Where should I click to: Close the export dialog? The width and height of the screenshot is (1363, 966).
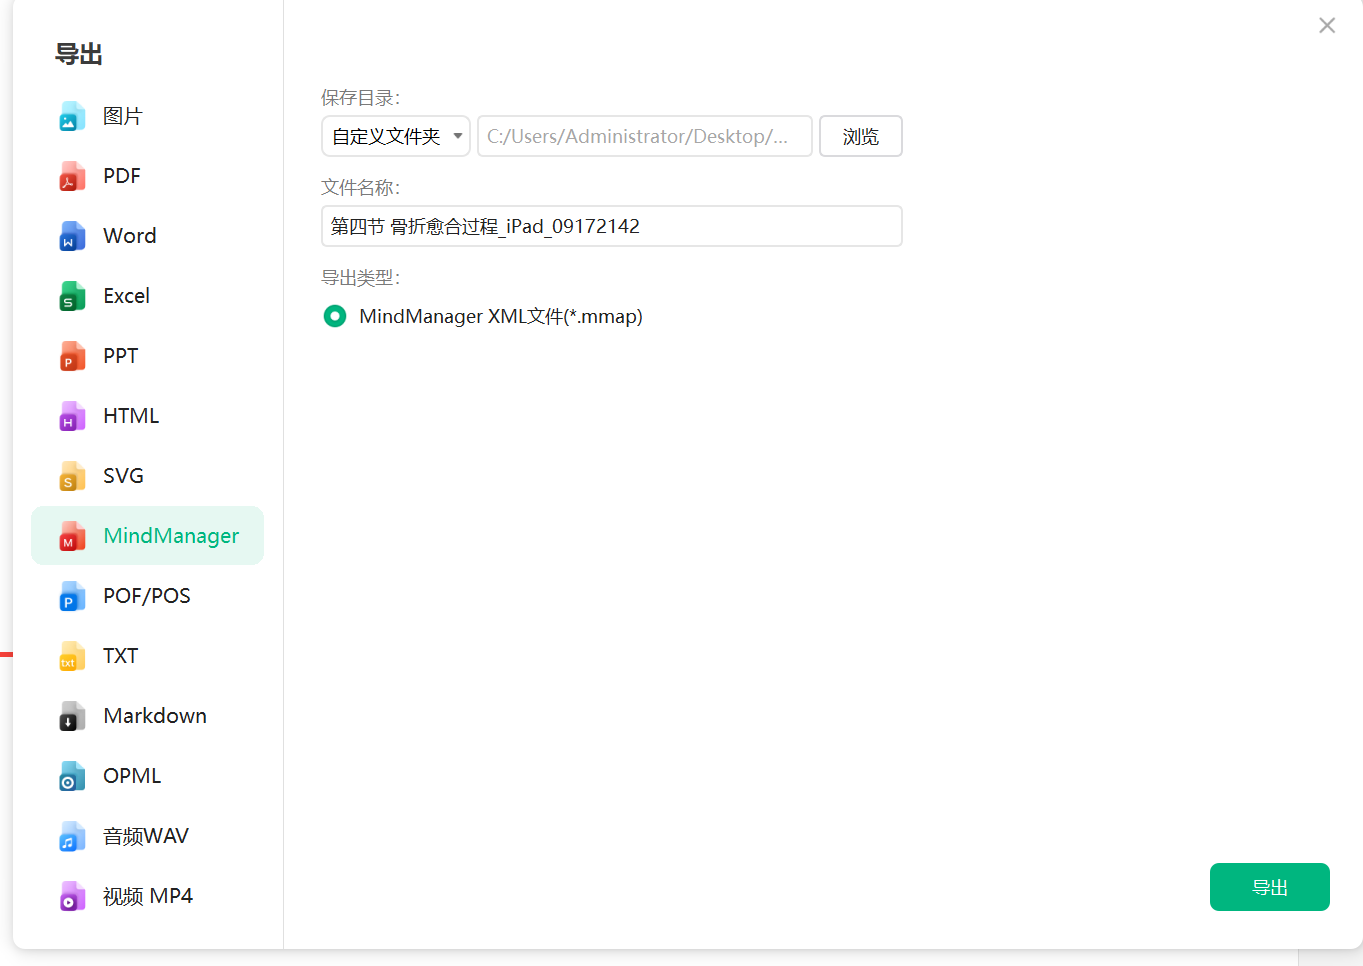(x=1326, y=26)
